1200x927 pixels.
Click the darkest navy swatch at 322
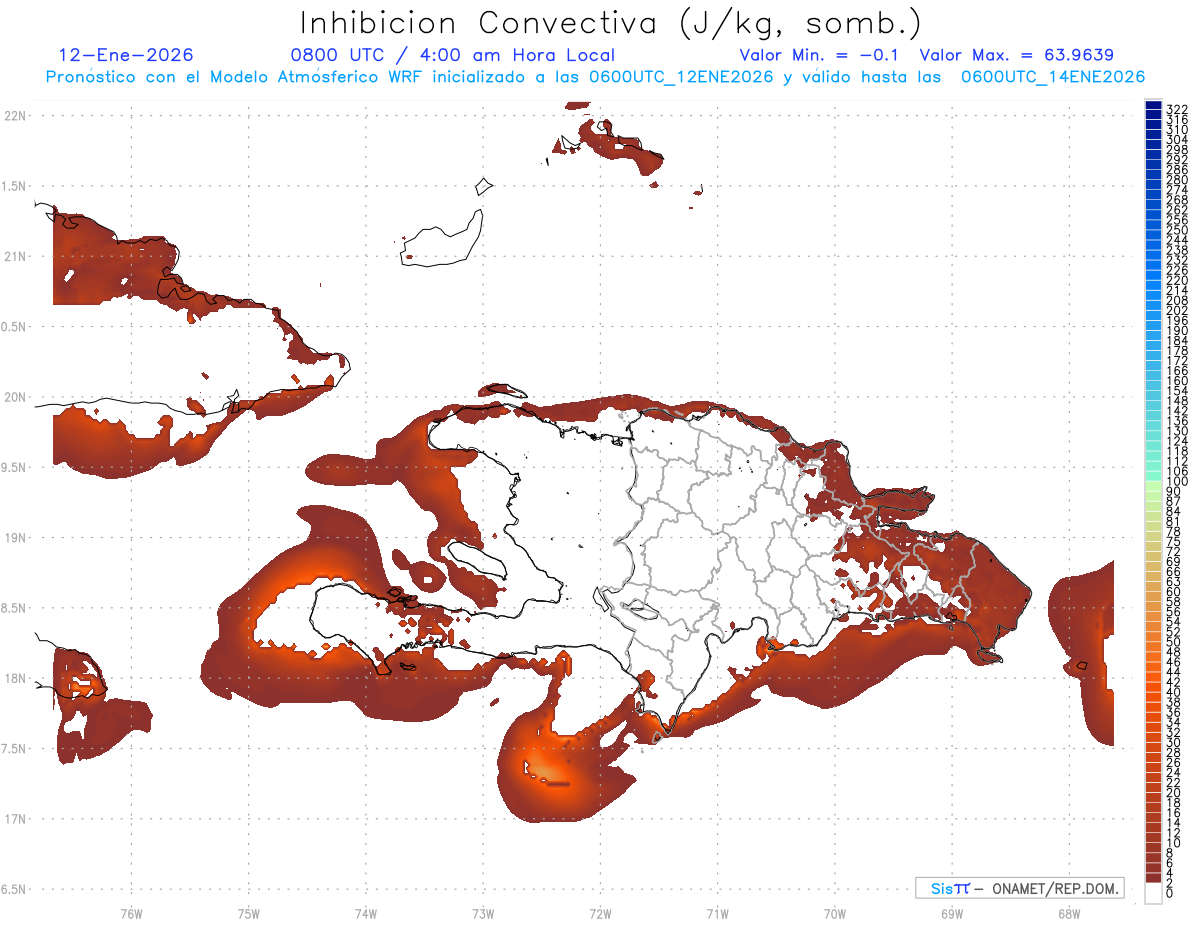[x=1154, y=106]
